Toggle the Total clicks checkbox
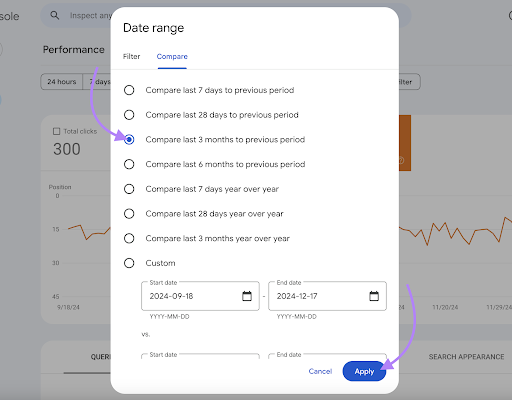512x400 pixels. (57, 131)
